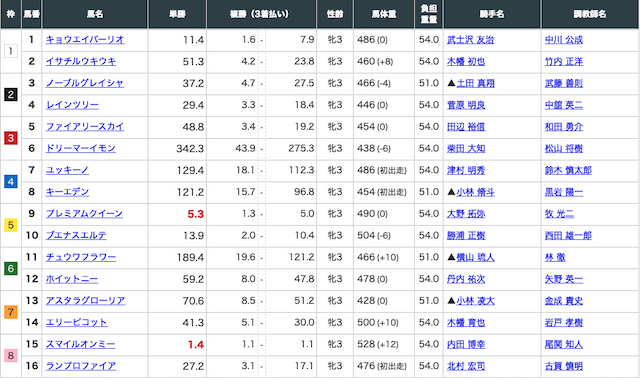
Task: Click the yellow frame 5 badge
Action: tap(11, 225)
